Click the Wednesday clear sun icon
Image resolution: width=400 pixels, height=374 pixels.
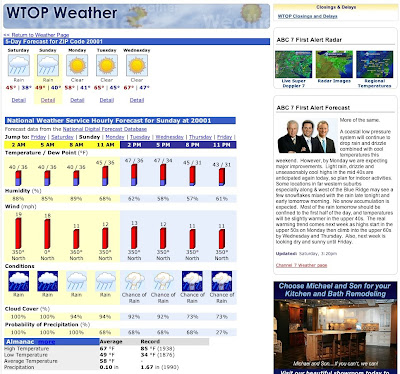137,65
